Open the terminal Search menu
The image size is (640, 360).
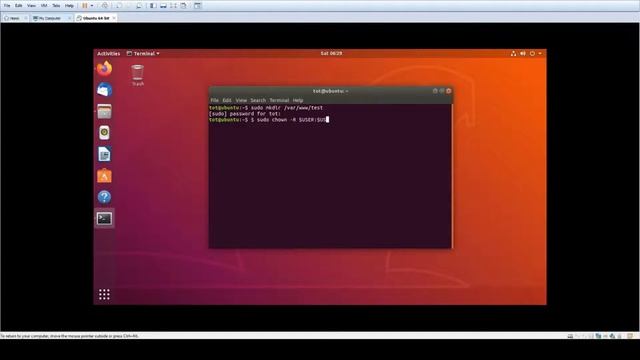(258, 100)
